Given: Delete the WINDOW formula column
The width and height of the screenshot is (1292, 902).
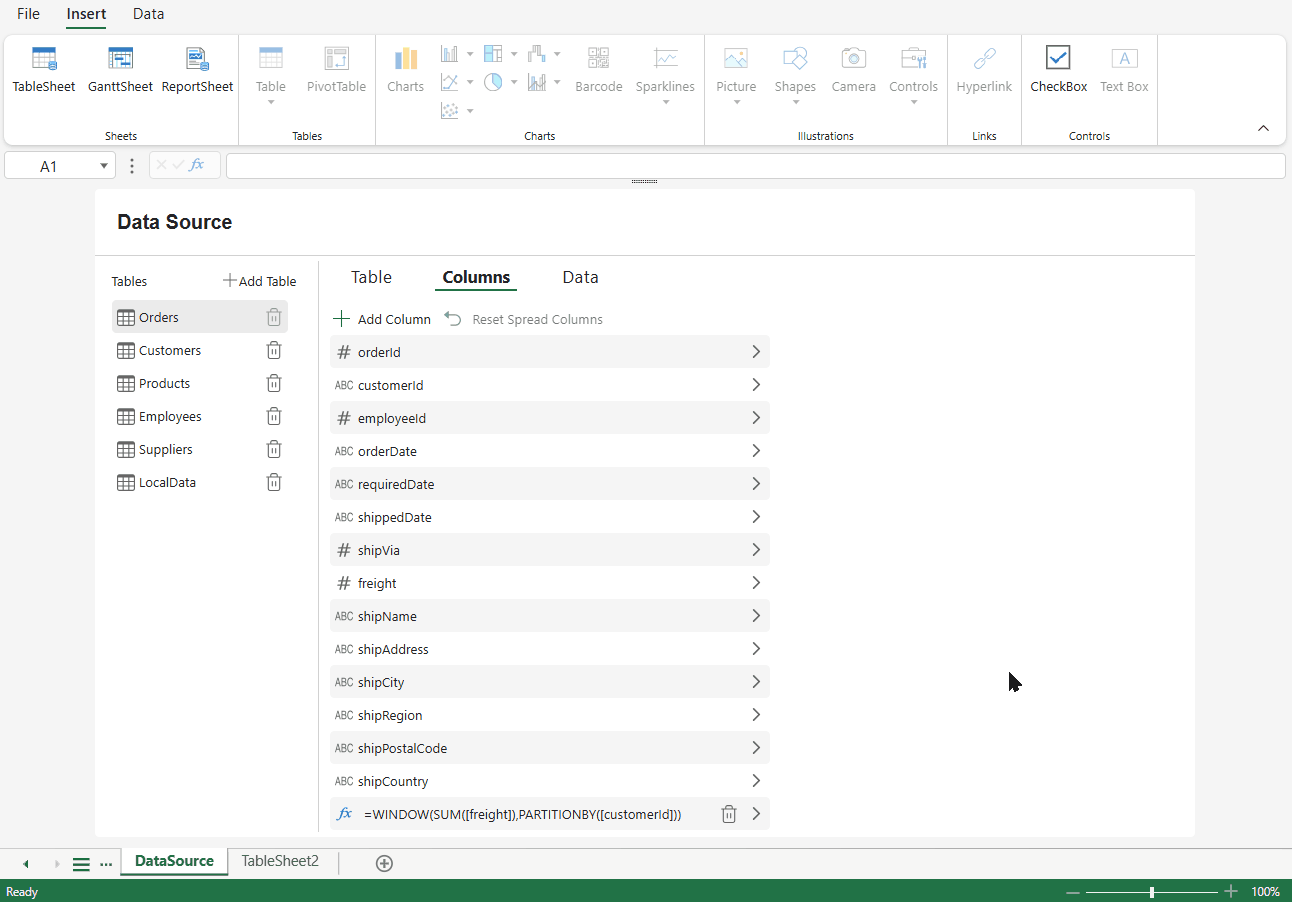Looking at the screenshot, I should [729, 814].
